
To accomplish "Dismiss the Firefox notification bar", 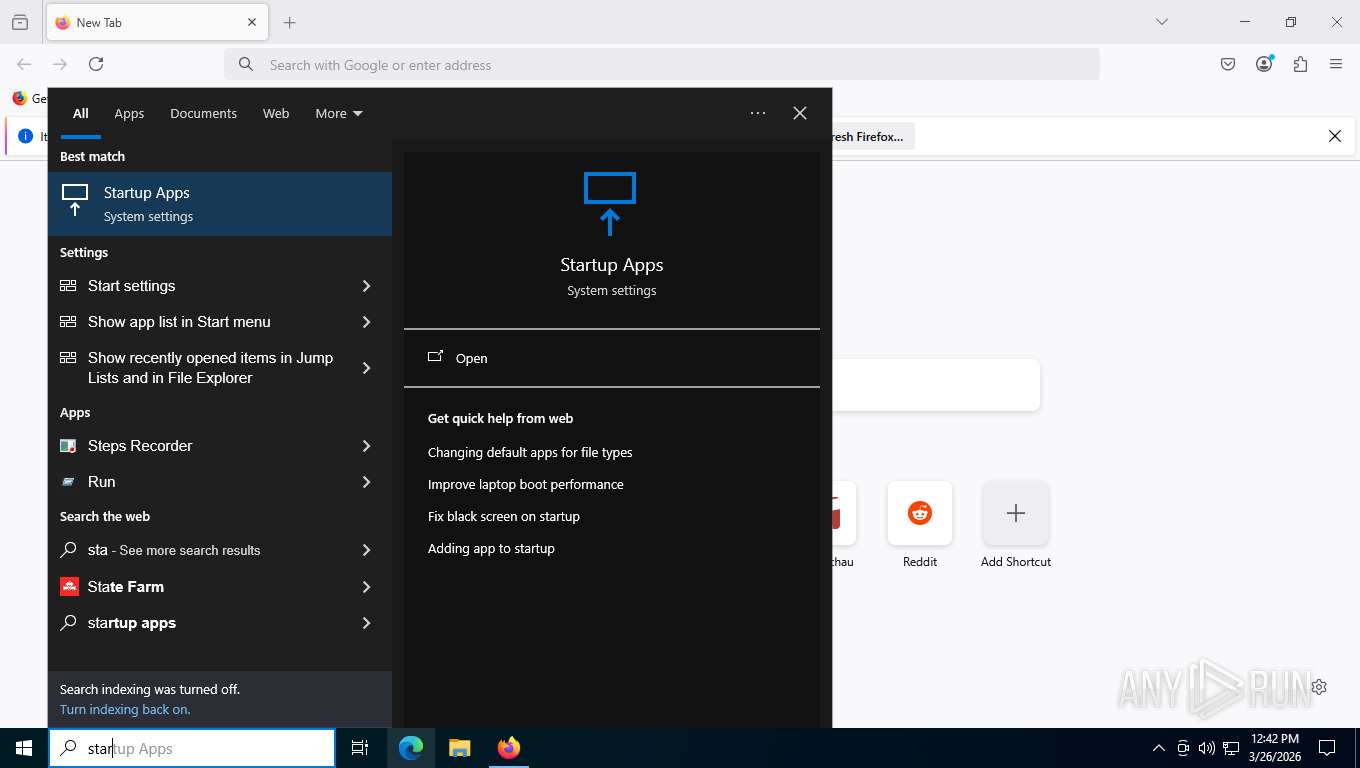I will tap(1335, 136).
